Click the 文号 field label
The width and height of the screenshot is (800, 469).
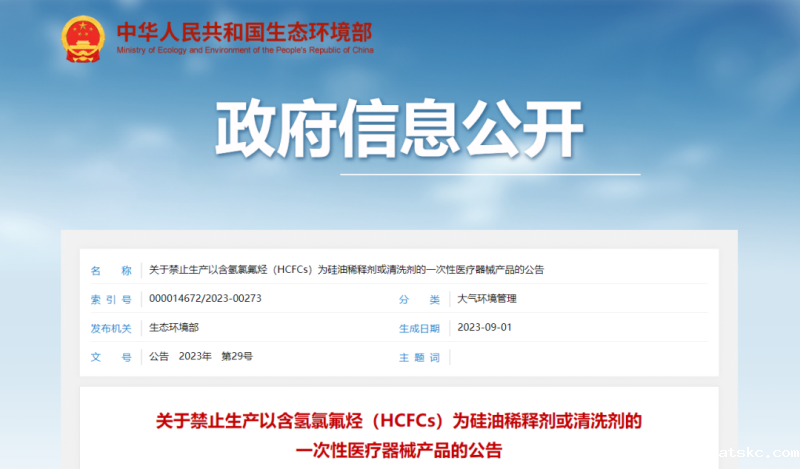pyautogui.click(x=110, y=357)
